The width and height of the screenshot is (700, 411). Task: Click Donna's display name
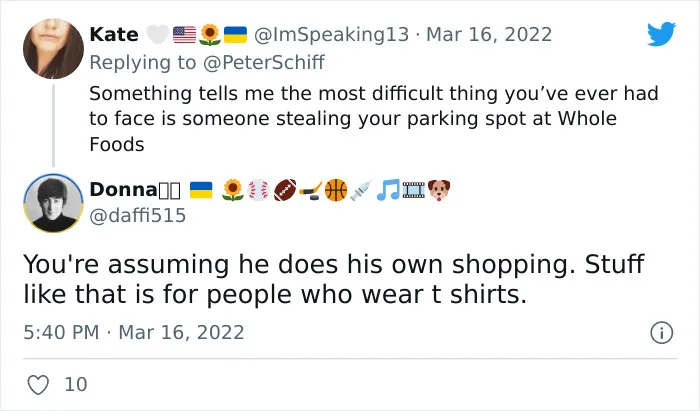point(123,190)
